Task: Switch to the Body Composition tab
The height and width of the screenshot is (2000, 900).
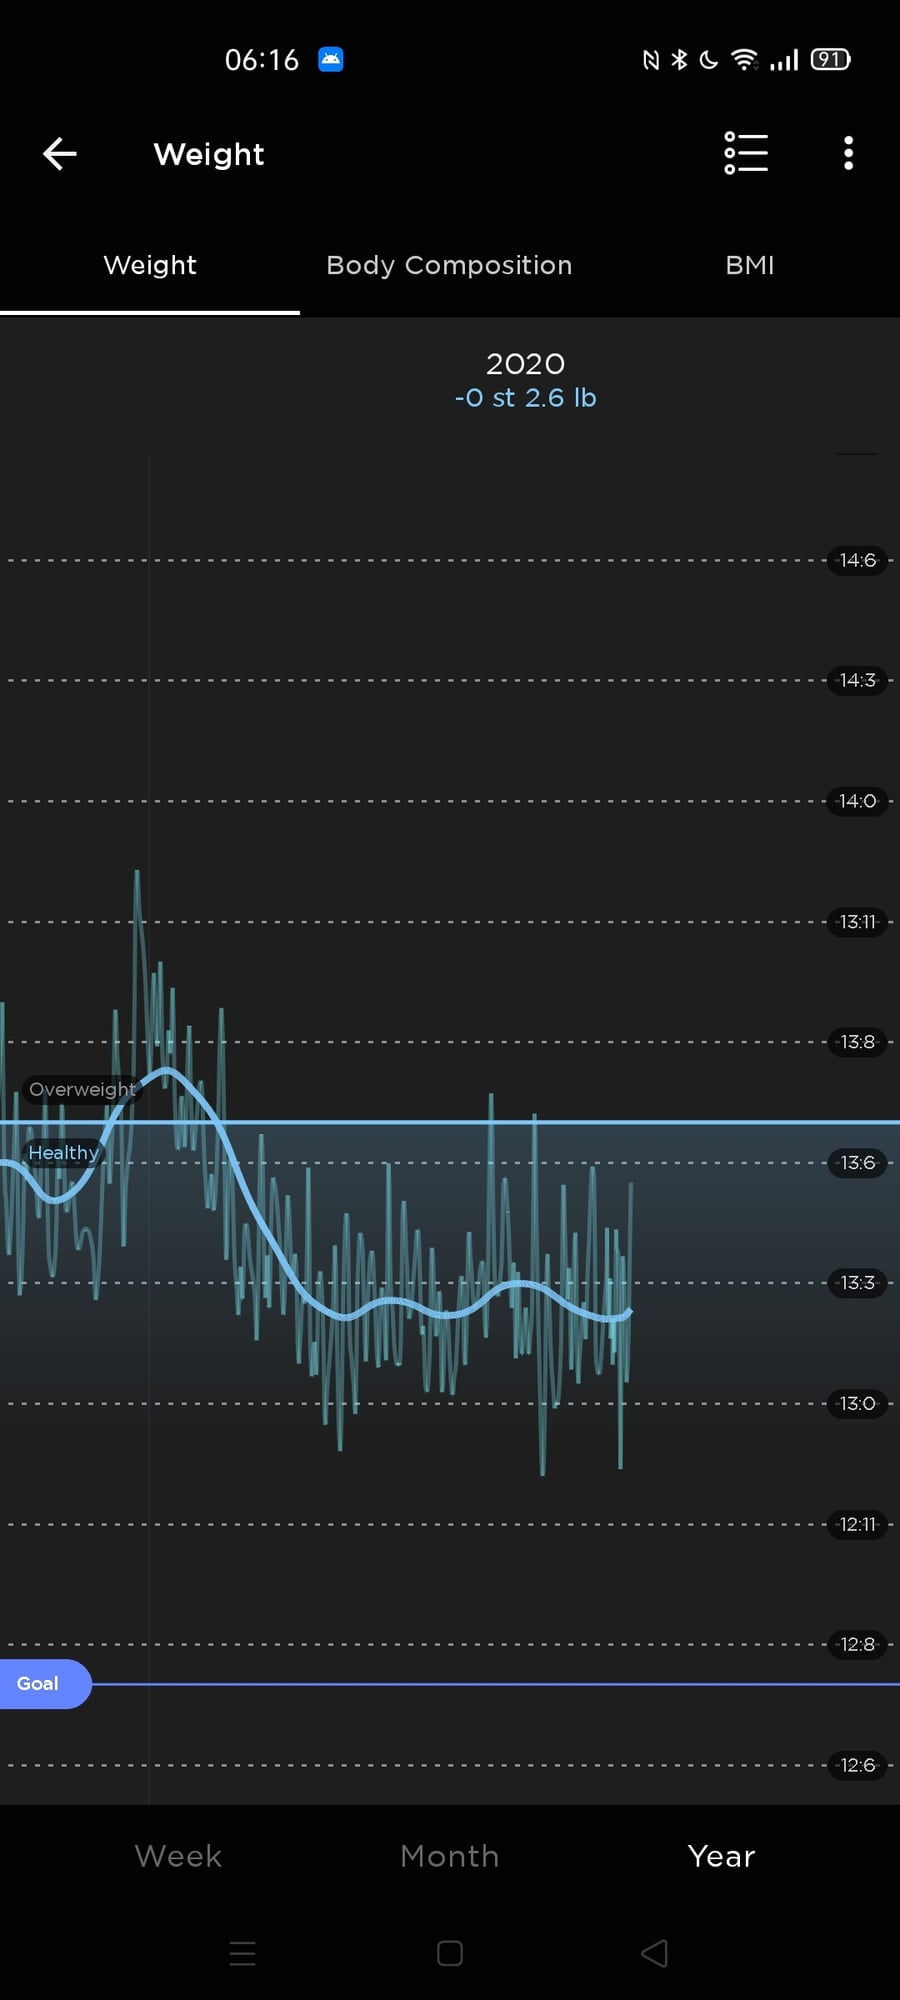Action: click(449, 265)
